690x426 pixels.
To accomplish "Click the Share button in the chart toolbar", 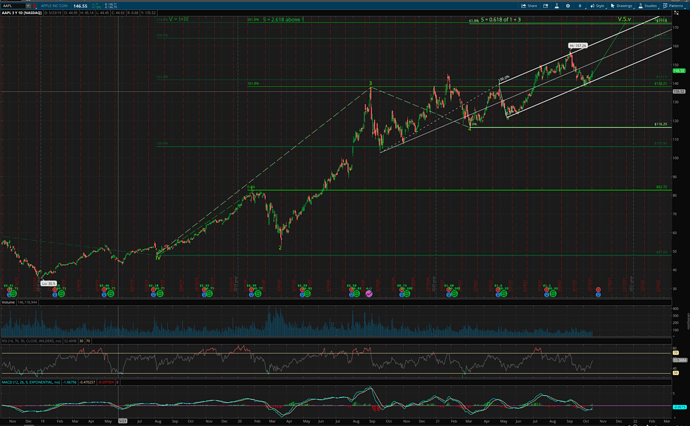I will point(529,6).
